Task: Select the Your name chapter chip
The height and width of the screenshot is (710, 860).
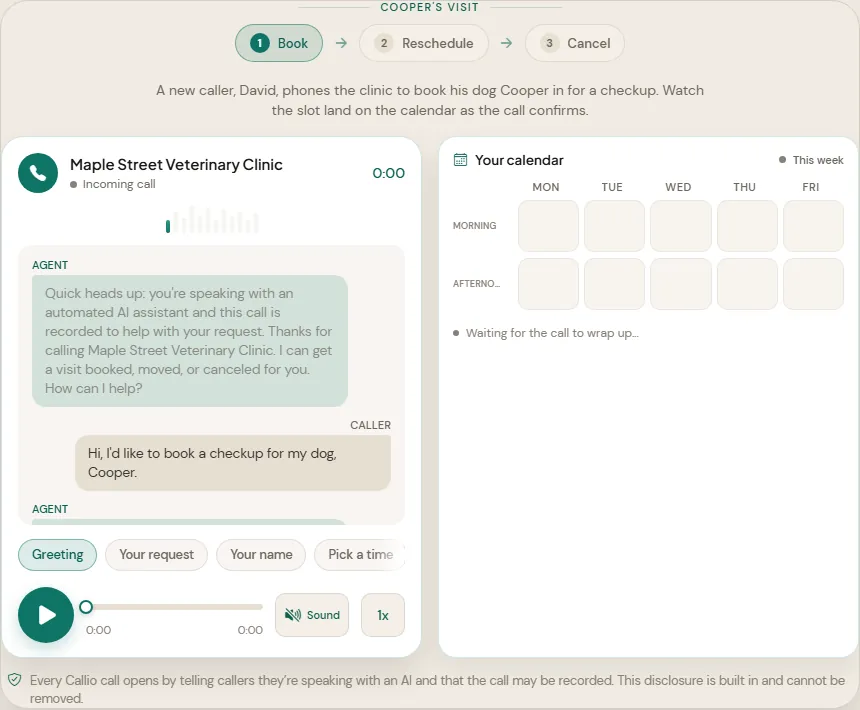Action: click(261, 555)
